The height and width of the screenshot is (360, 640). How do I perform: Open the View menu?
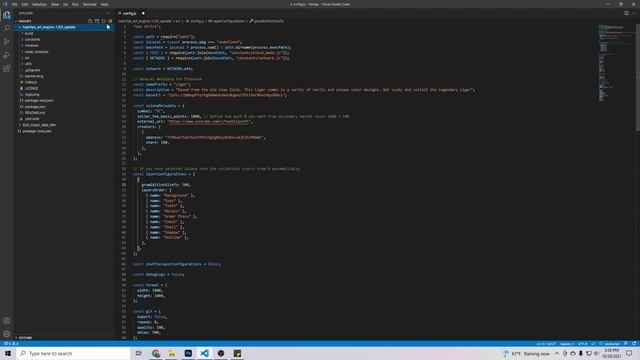point(55,4)
